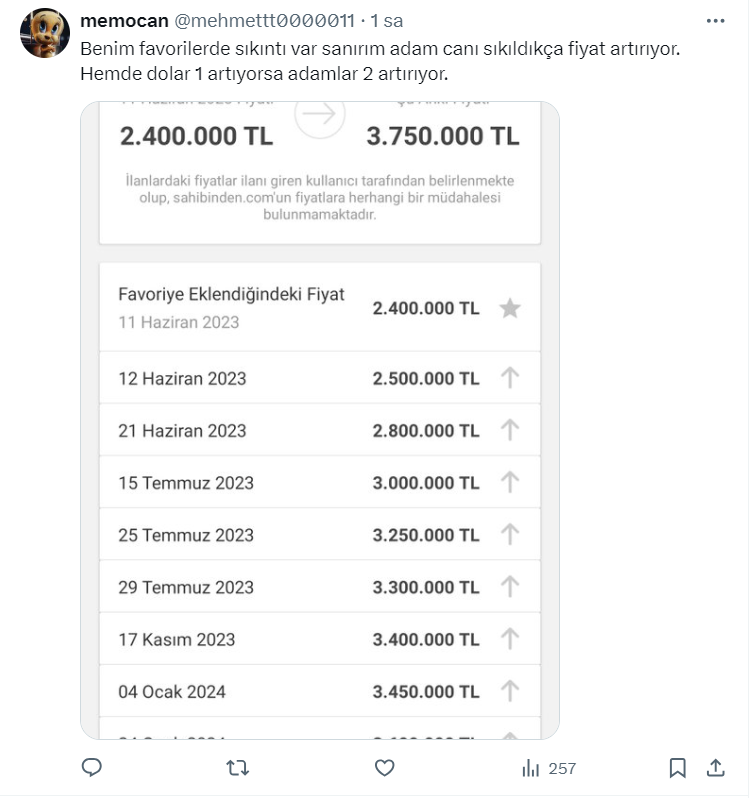Reply to the memocan tweet

point(91,768)
